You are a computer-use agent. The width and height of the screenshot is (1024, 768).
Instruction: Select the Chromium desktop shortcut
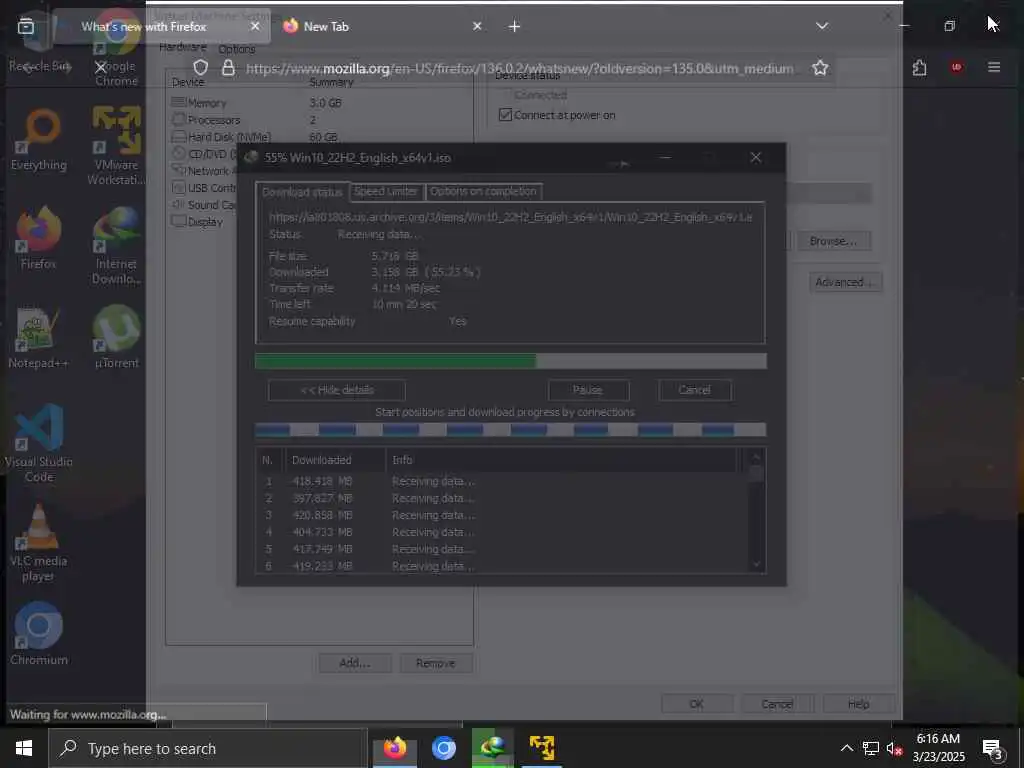(39, 634)
